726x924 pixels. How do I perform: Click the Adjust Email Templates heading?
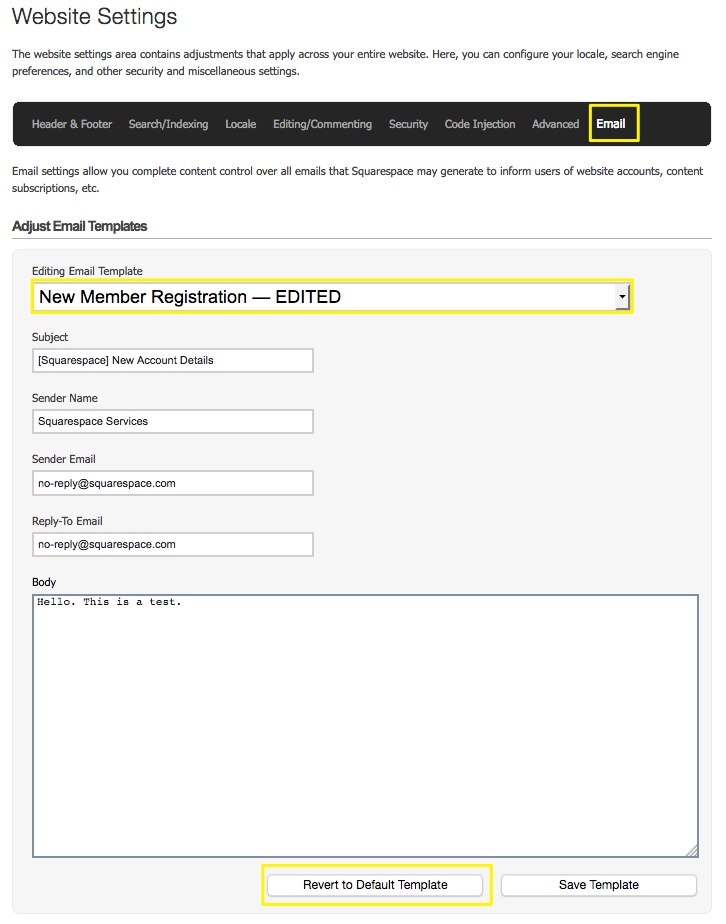click(80, 226)
